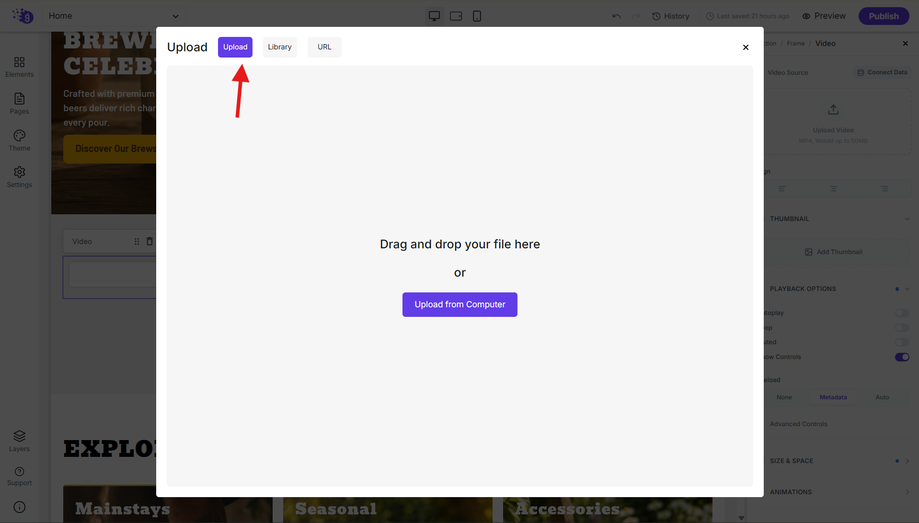Switch to mobile view
The width and height of the screenshot is (919, 523).
click(x=477, y=16)
